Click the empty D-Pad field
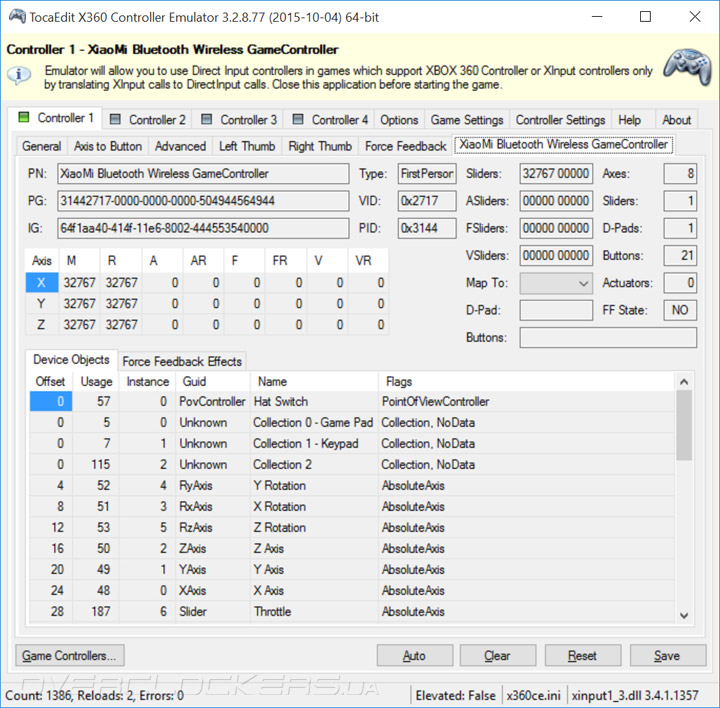 click(556, 310)
